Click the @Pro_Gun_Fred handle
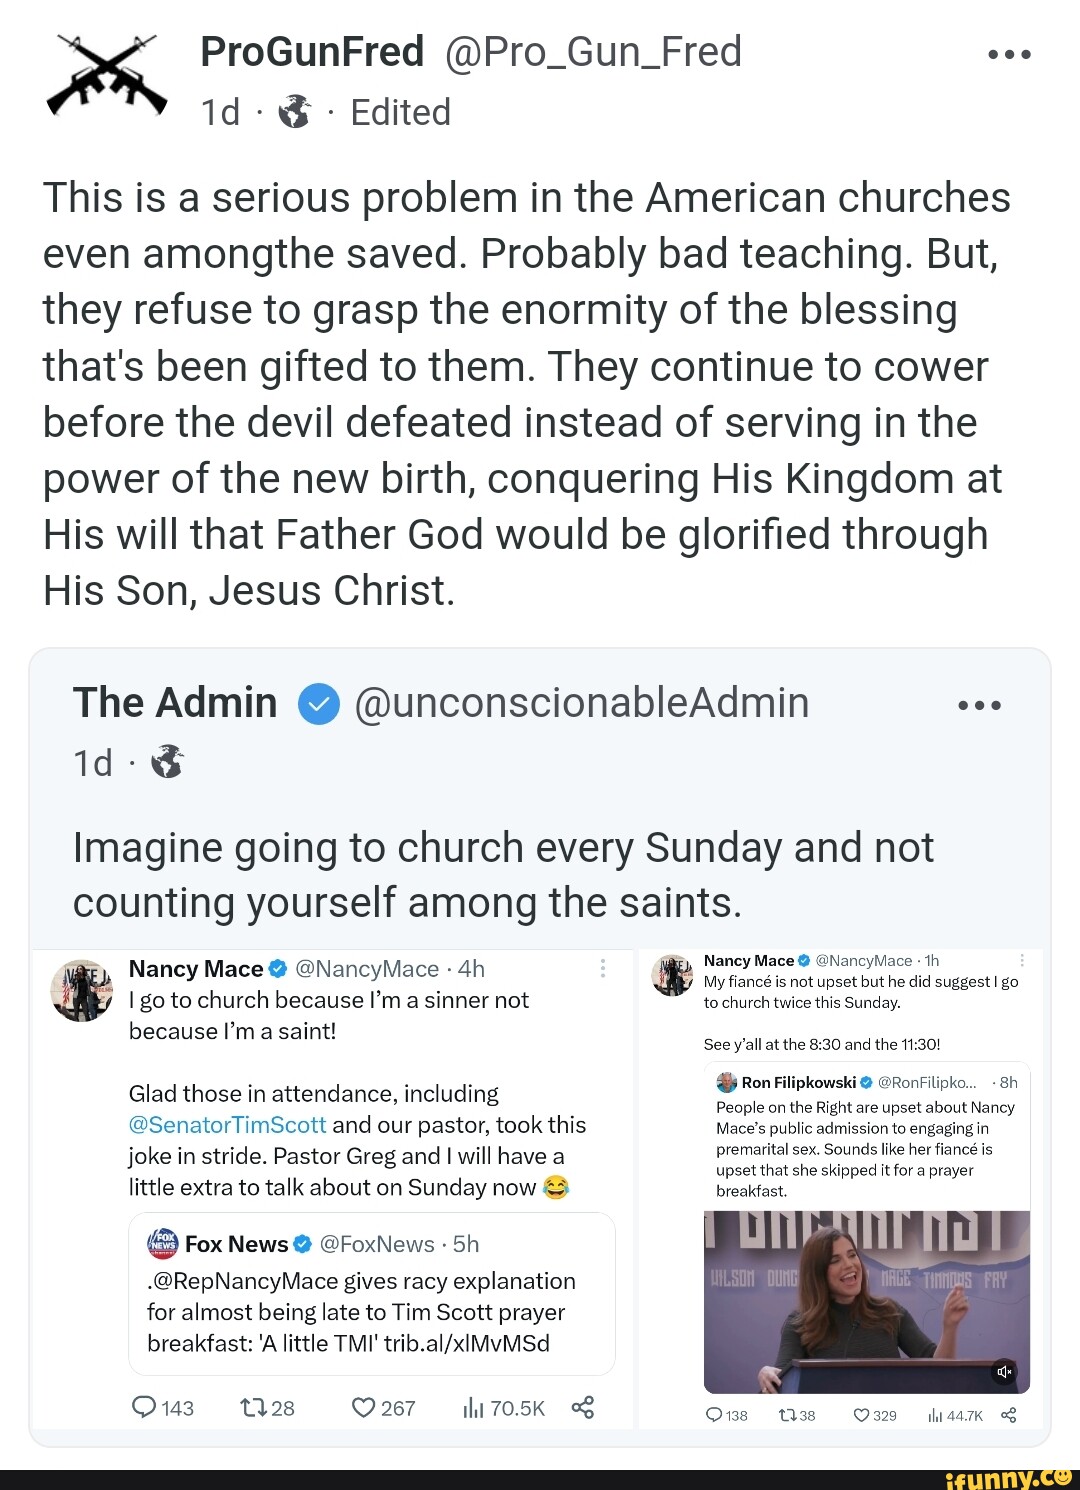 (591, 52)
